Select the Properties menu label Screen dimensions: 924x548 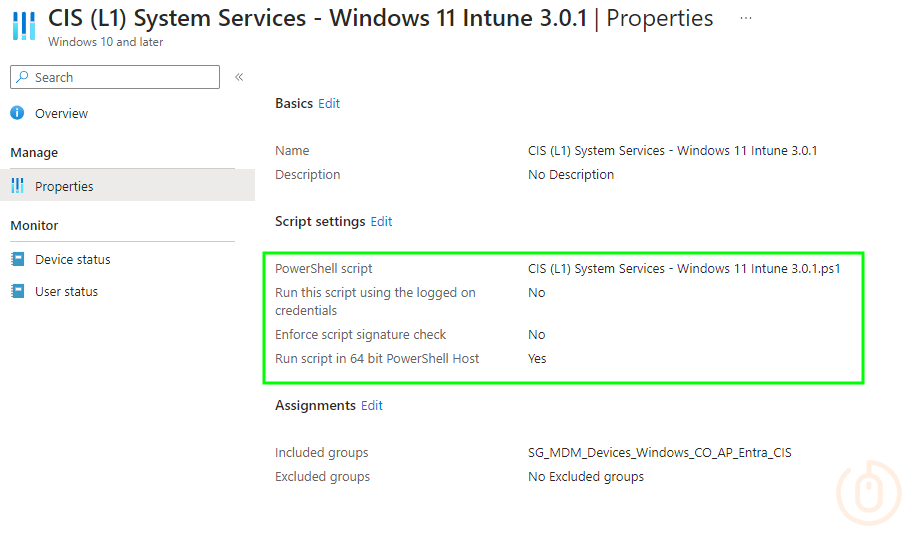pos(64,187)
